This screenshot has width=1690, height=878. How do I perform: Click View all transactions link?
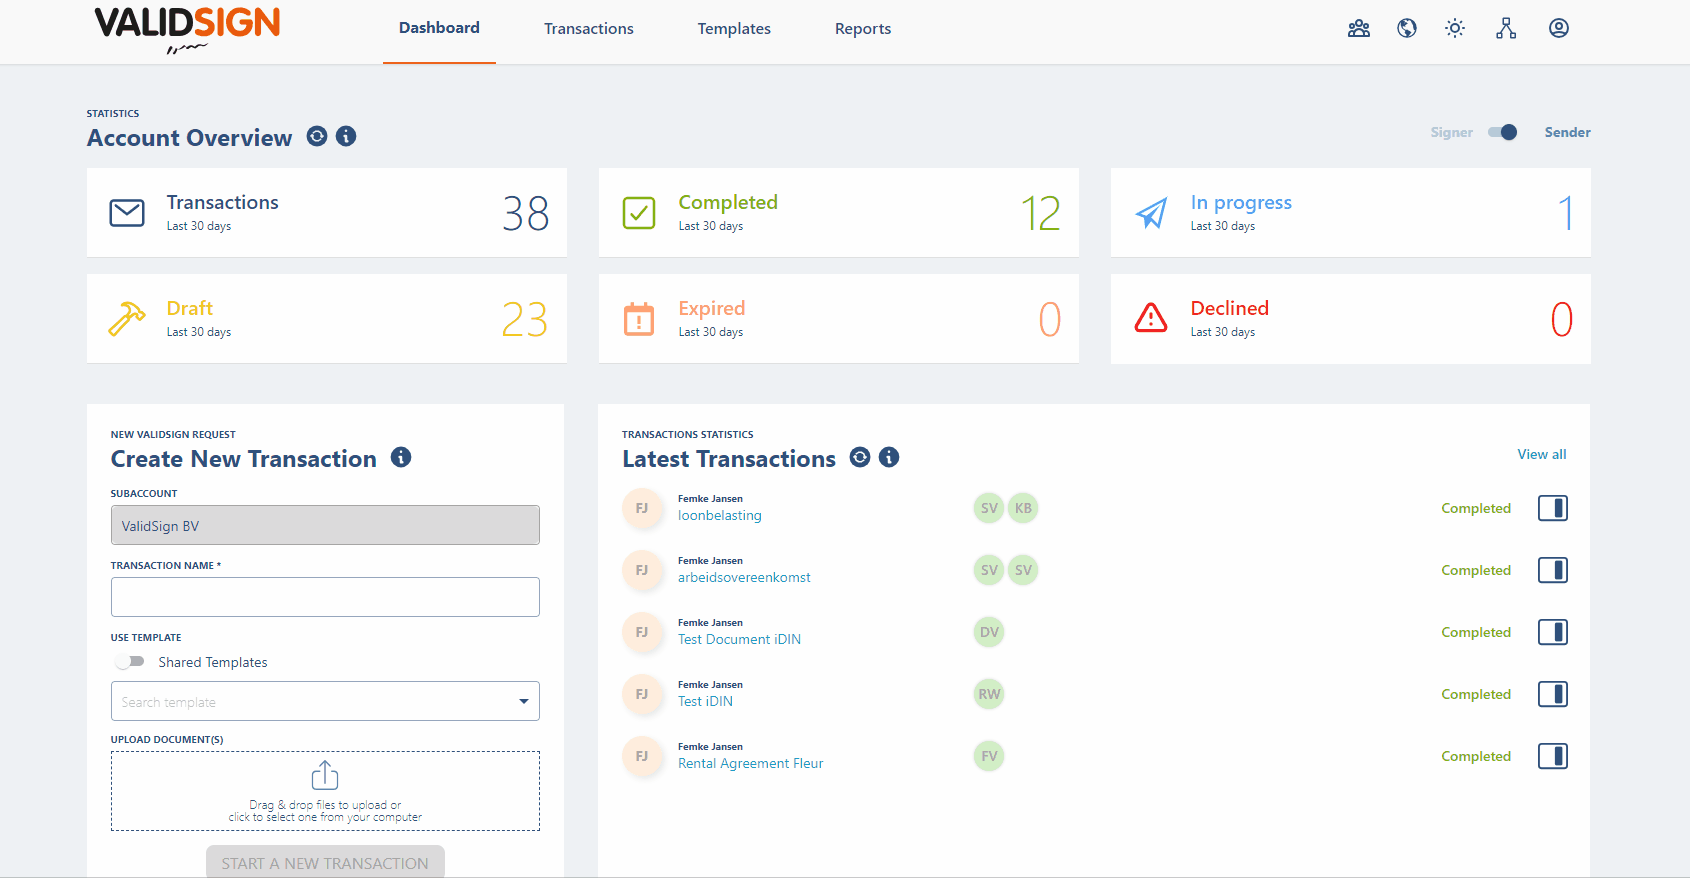[x=1542, y=454]
